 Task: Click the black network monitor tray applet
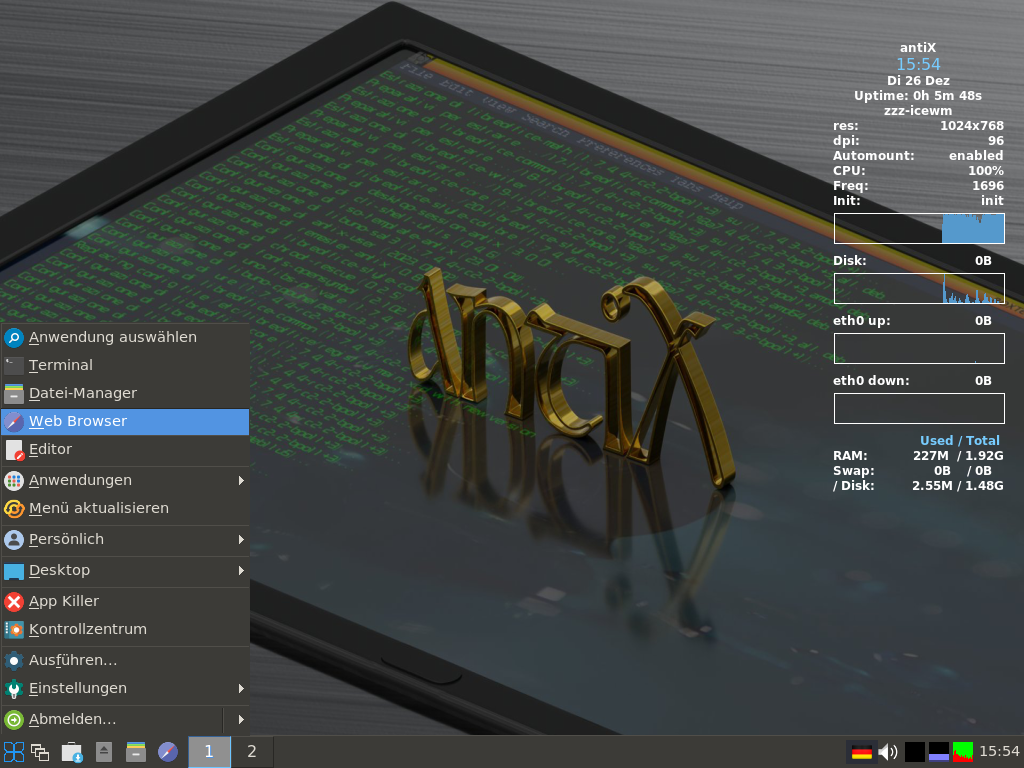pos(914,752)
